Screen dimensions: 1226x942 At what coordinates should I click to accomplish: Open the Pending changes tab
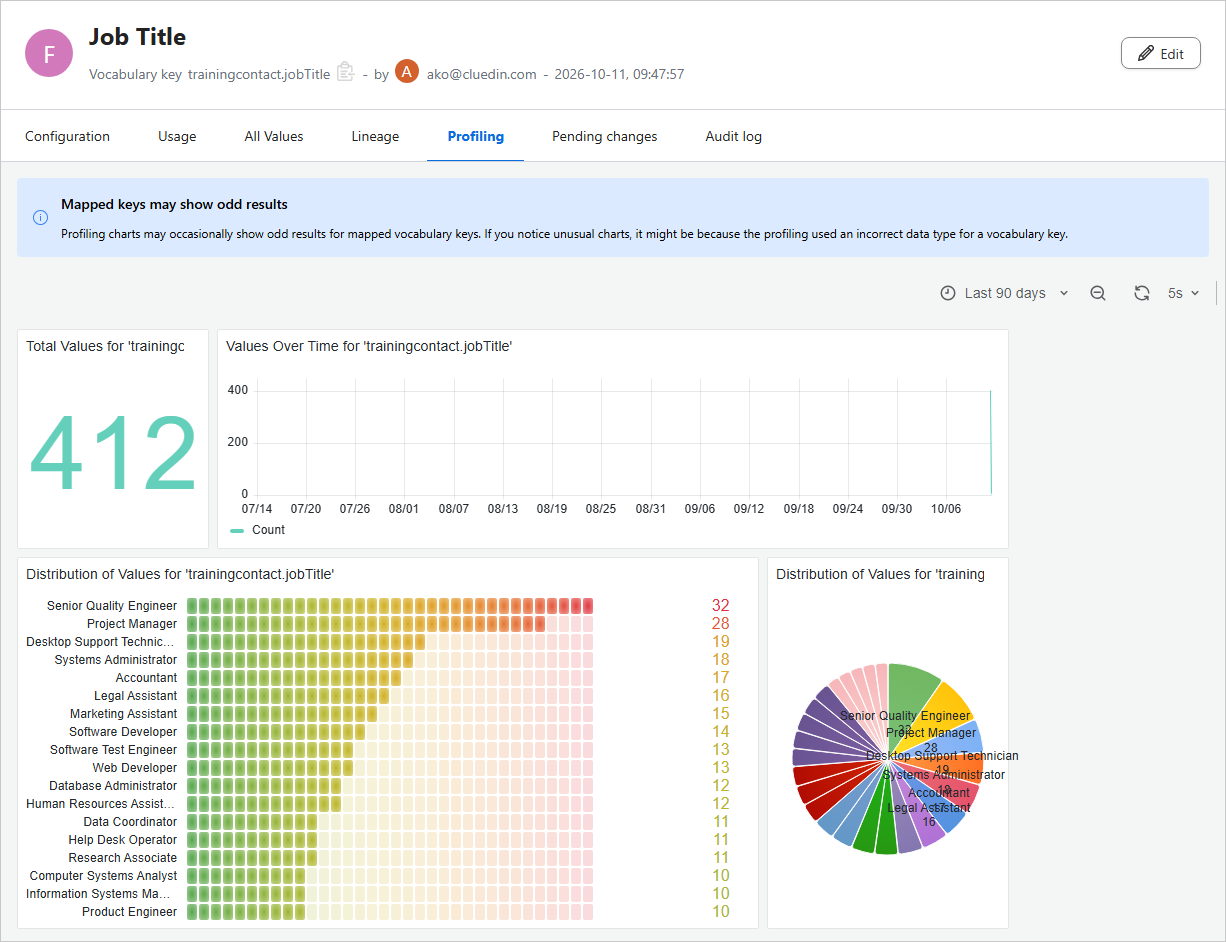pyautogui.click(x=605, y=136)
